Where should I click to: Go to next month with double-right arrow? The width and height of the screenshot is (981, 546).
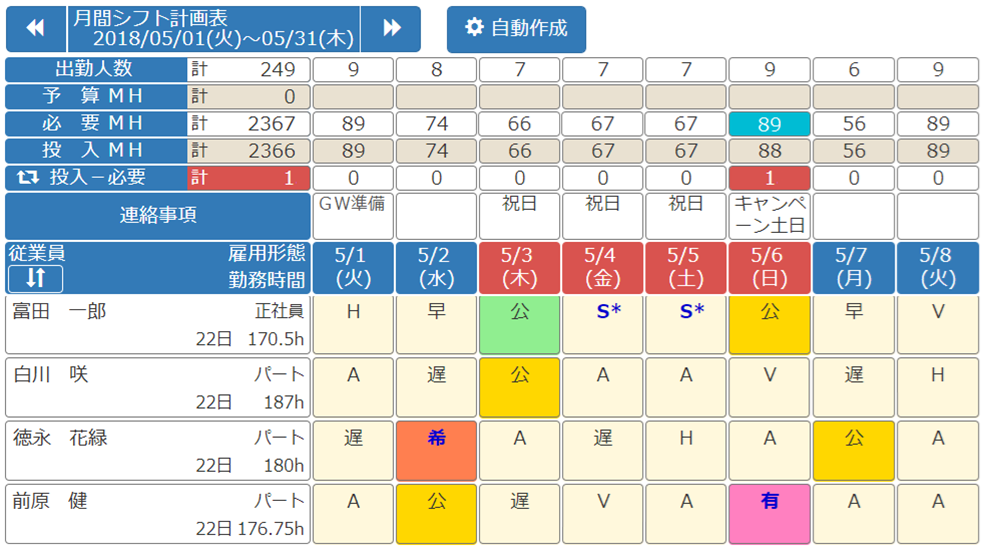pyautogui.click(x=391, y=29)
